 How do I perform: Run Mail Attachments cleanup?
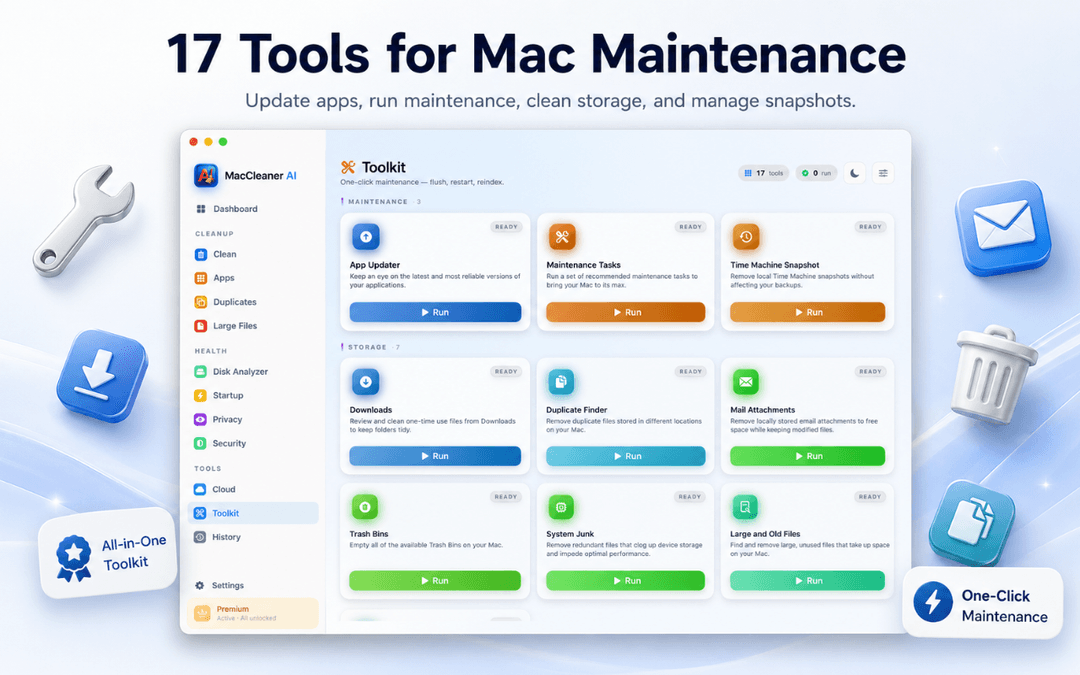coord(807,456)
